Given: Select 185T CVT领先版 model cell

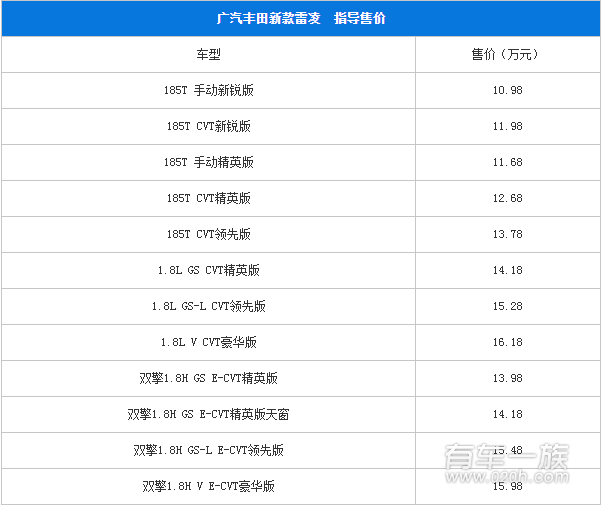Looking at the screenshot, I should pos(209,234).
